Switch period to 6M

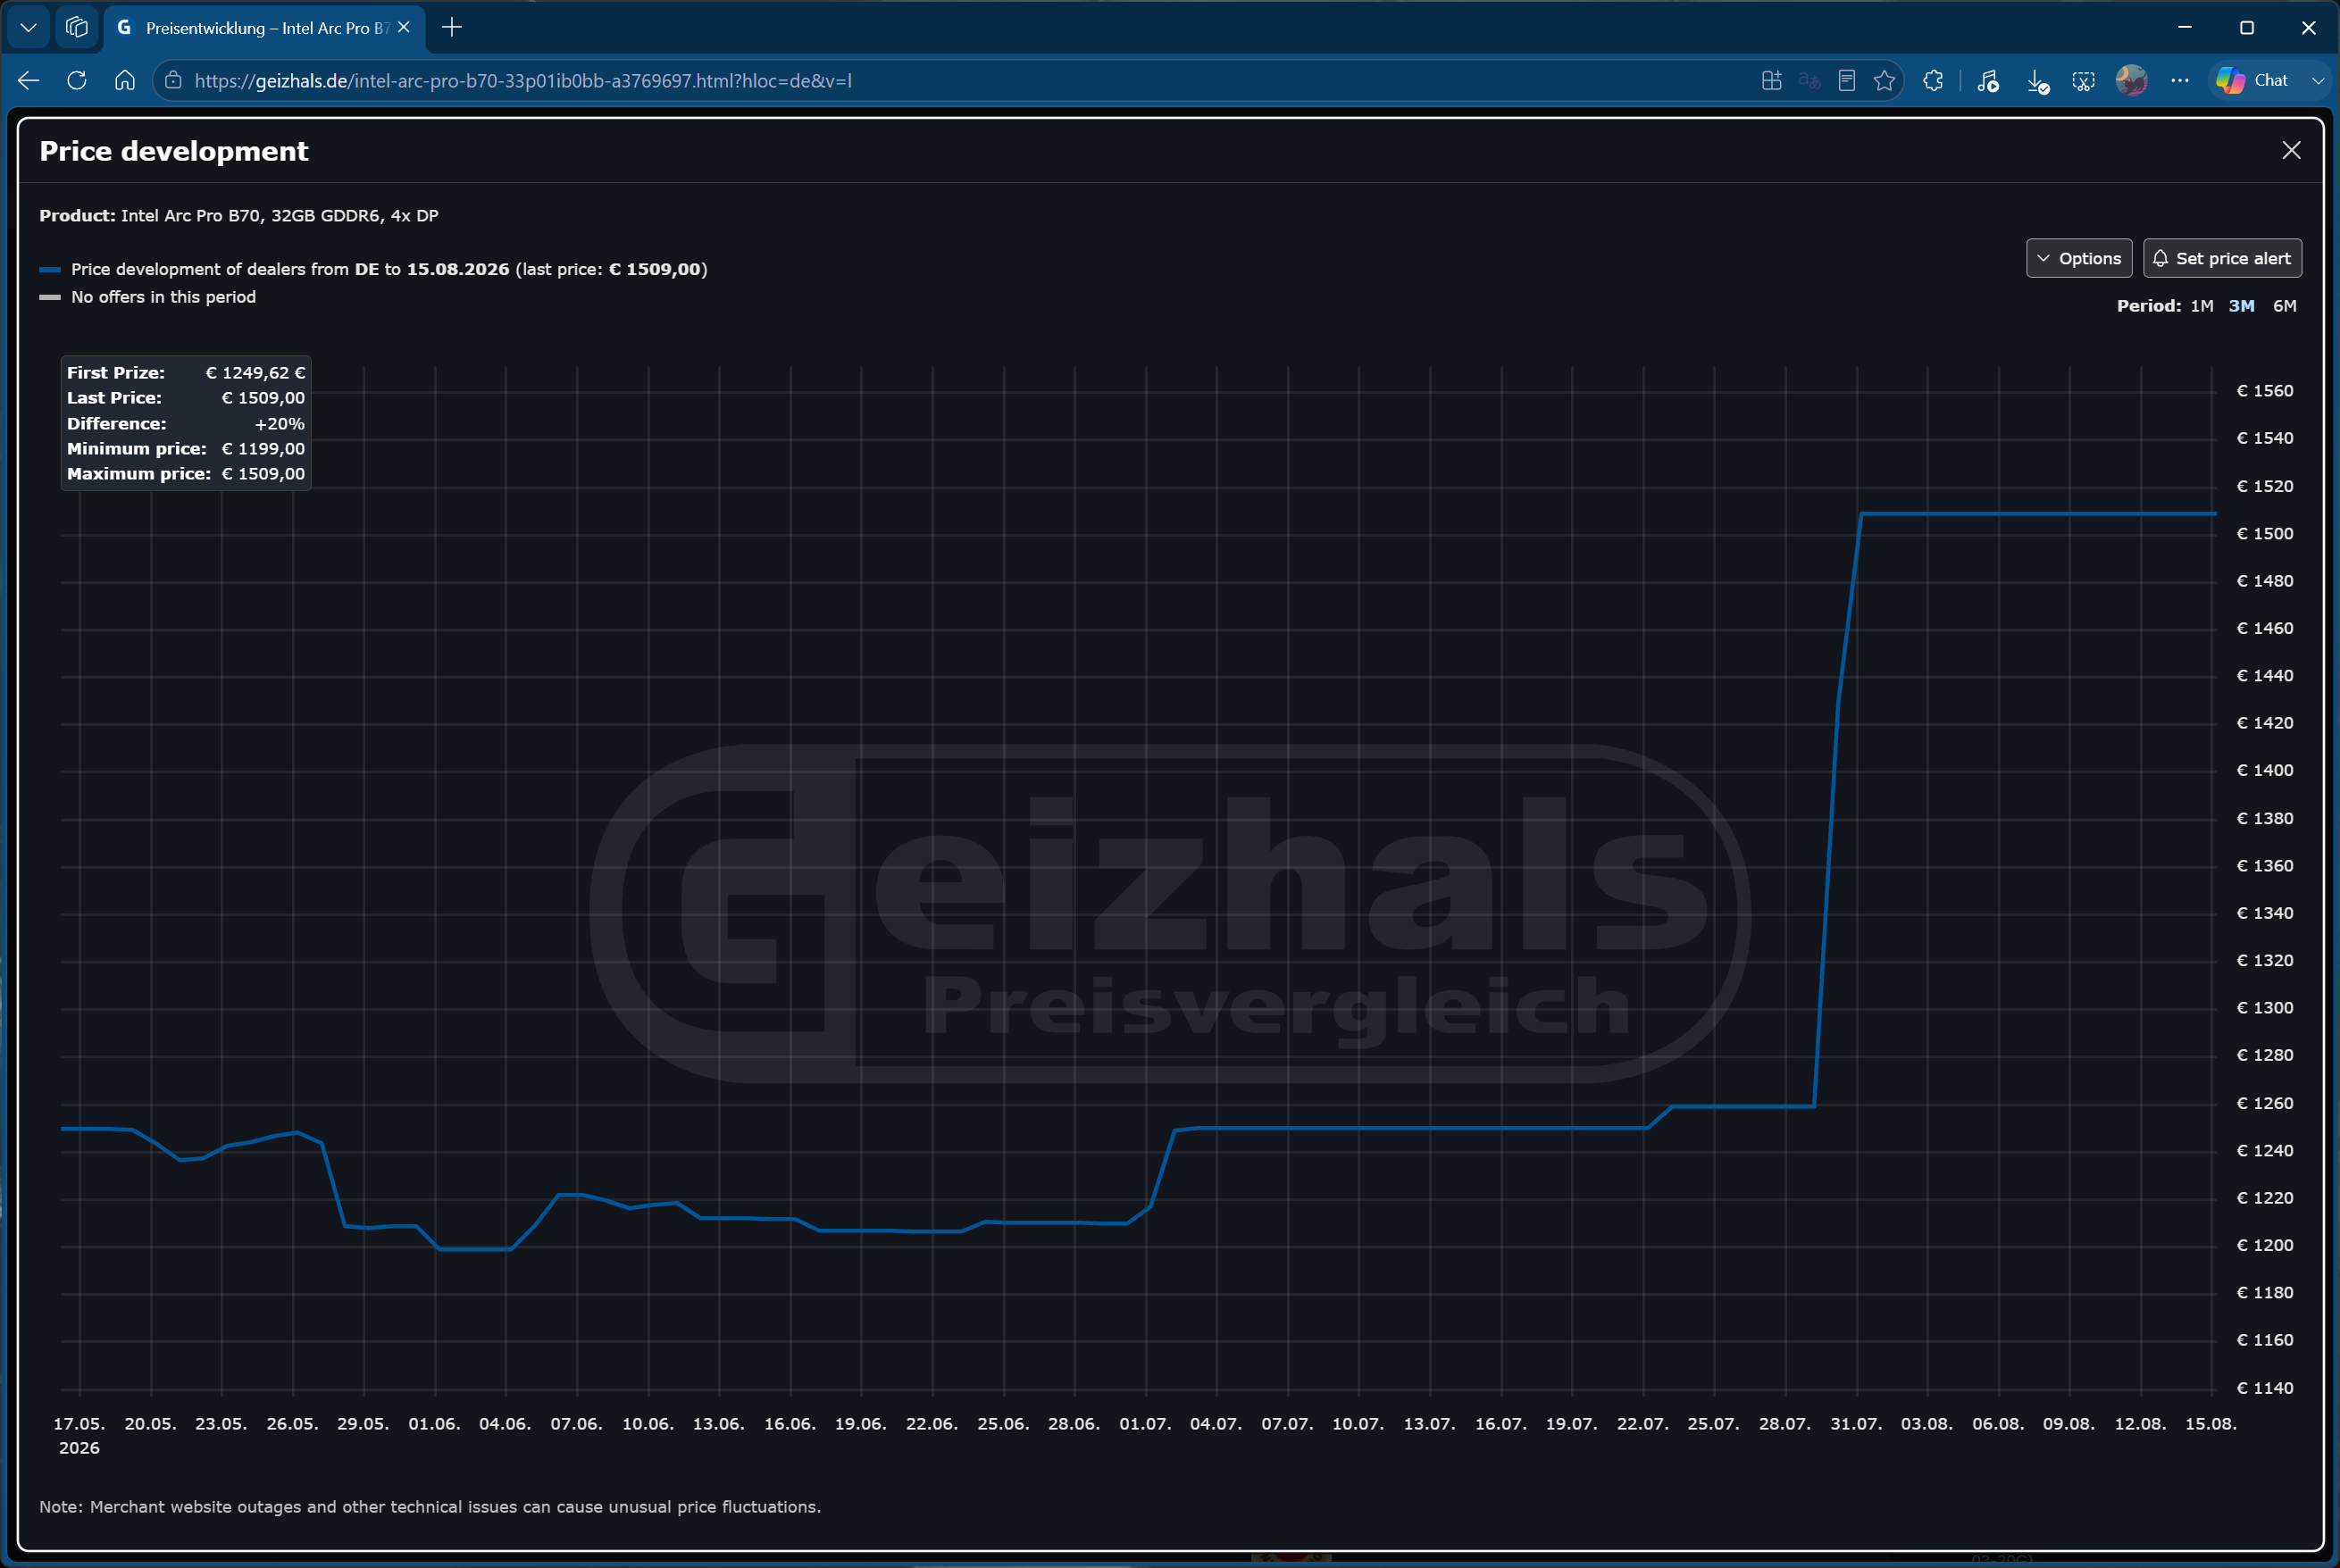click(2284, 306)
